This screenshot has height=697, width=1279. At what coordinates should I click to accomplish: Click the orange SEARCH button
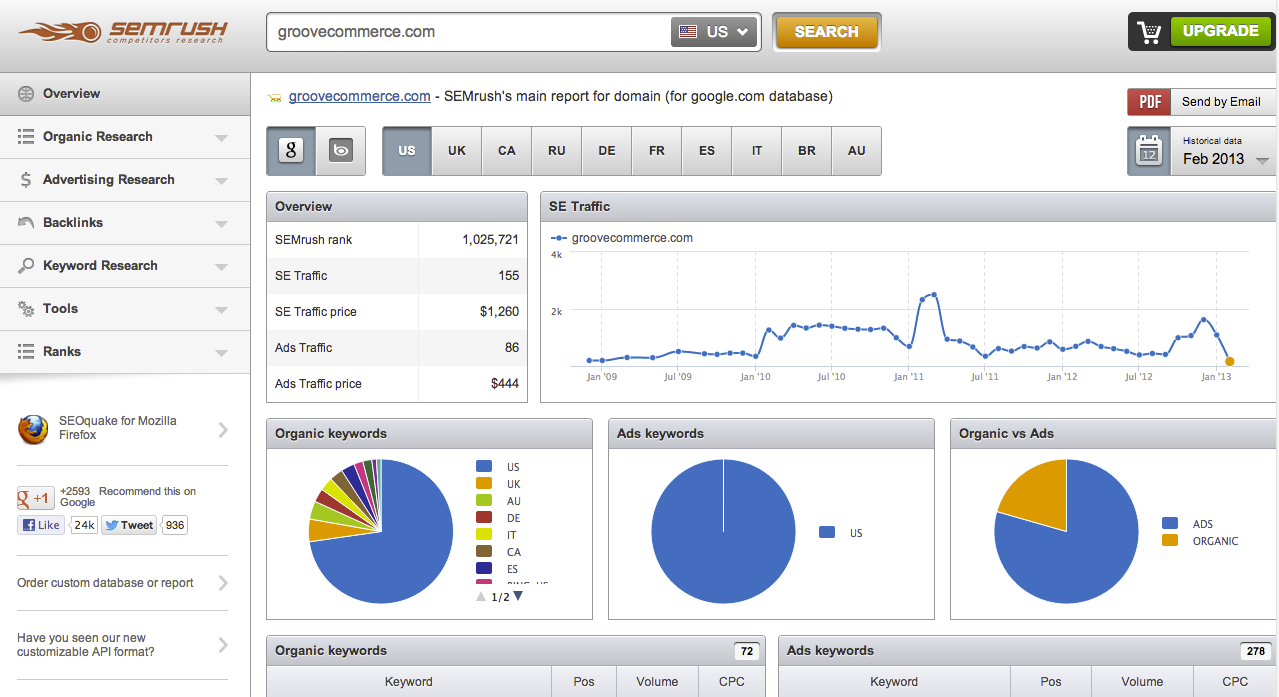[827, 32]
